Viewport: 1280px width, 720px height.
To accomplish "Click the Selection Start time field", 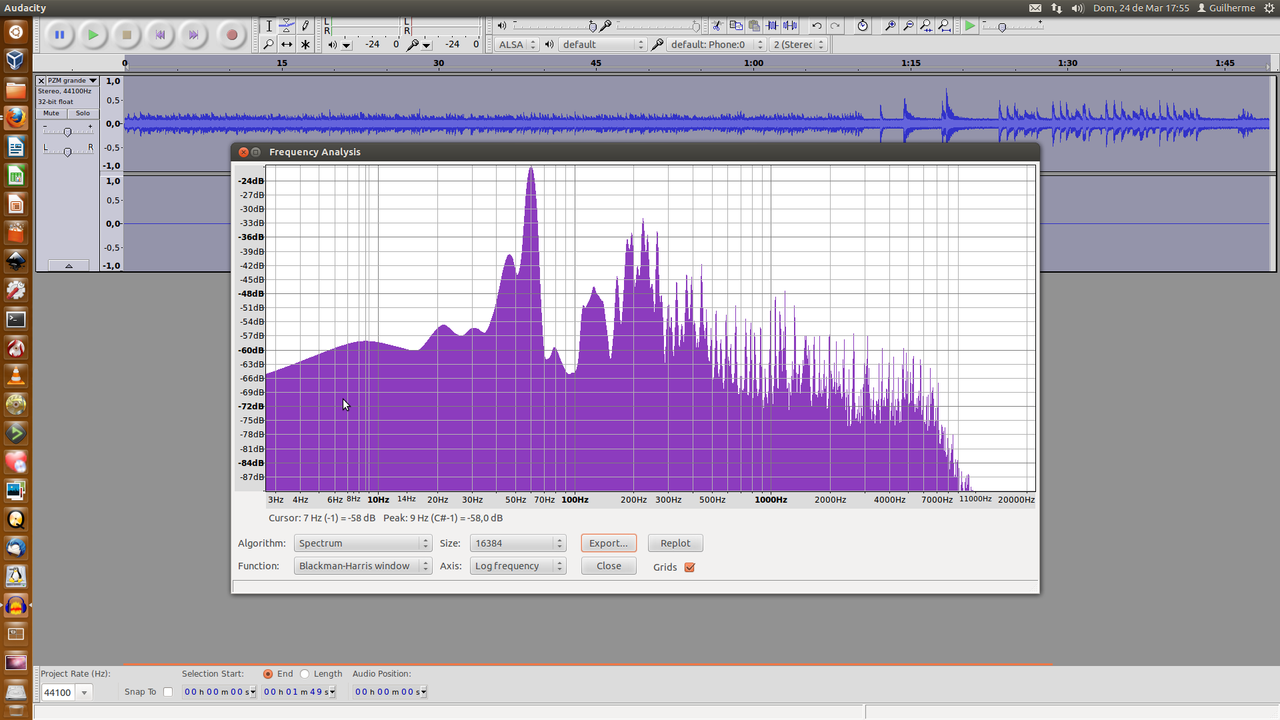I will [x=220, y=692].
